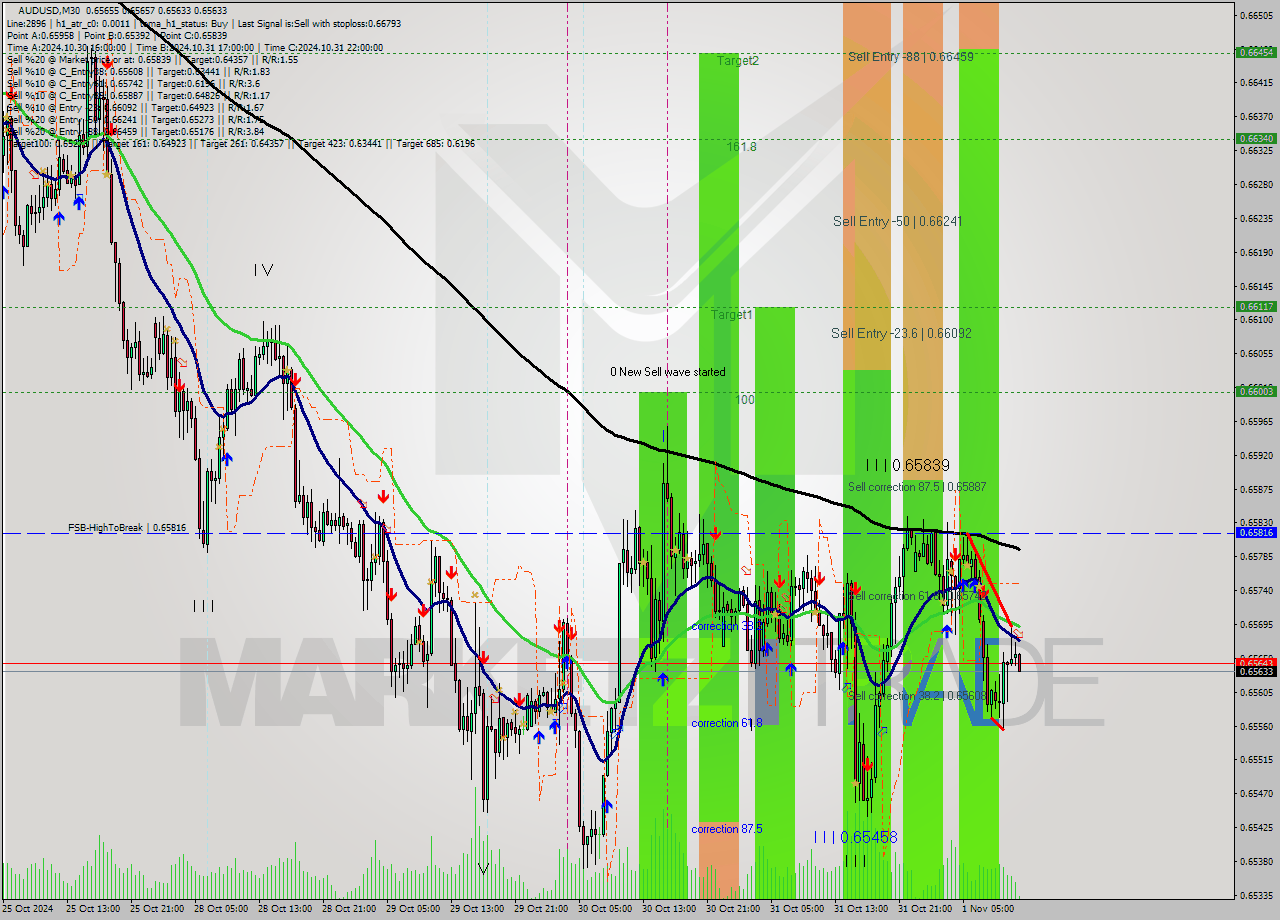
Task: Click the 'I I I 0.65839' wave label
Action: coord(908,465)
